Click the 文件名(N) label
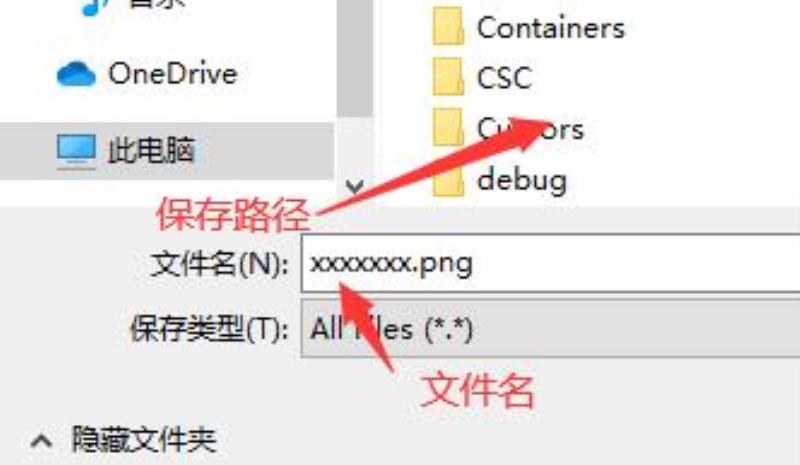 219,264
